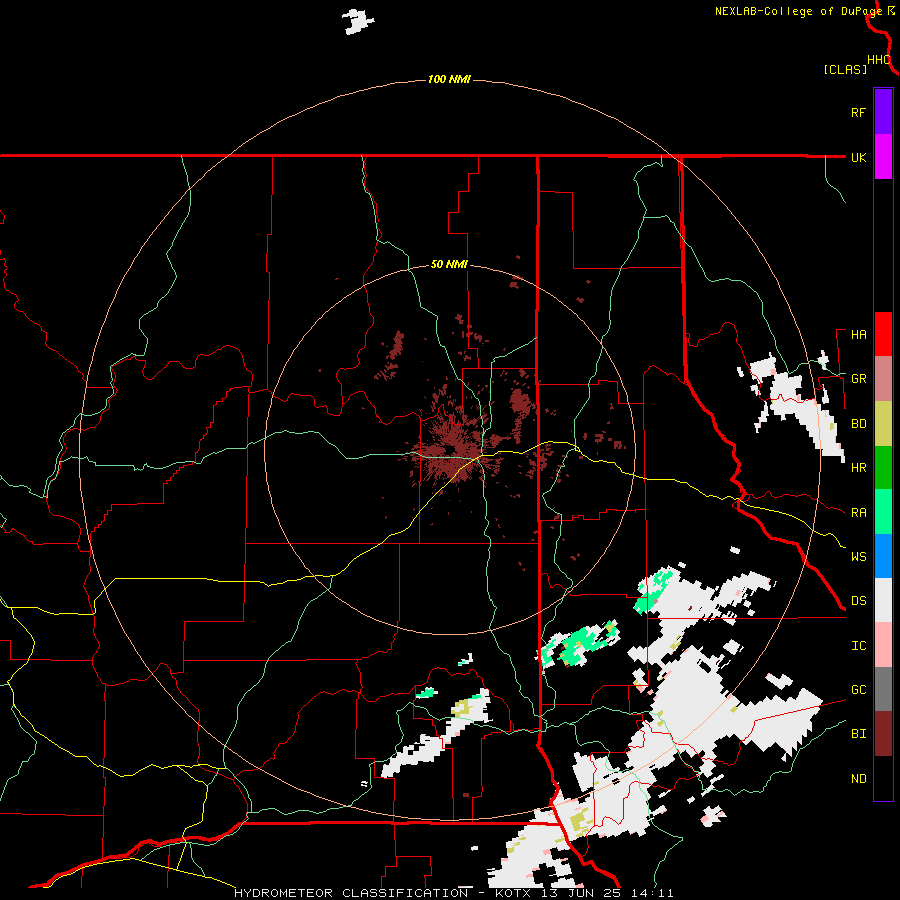Click the NEXLAB-College of DuPage credit text
The image size is (900, 900).
pyautogui.click(x=800, y=11)
